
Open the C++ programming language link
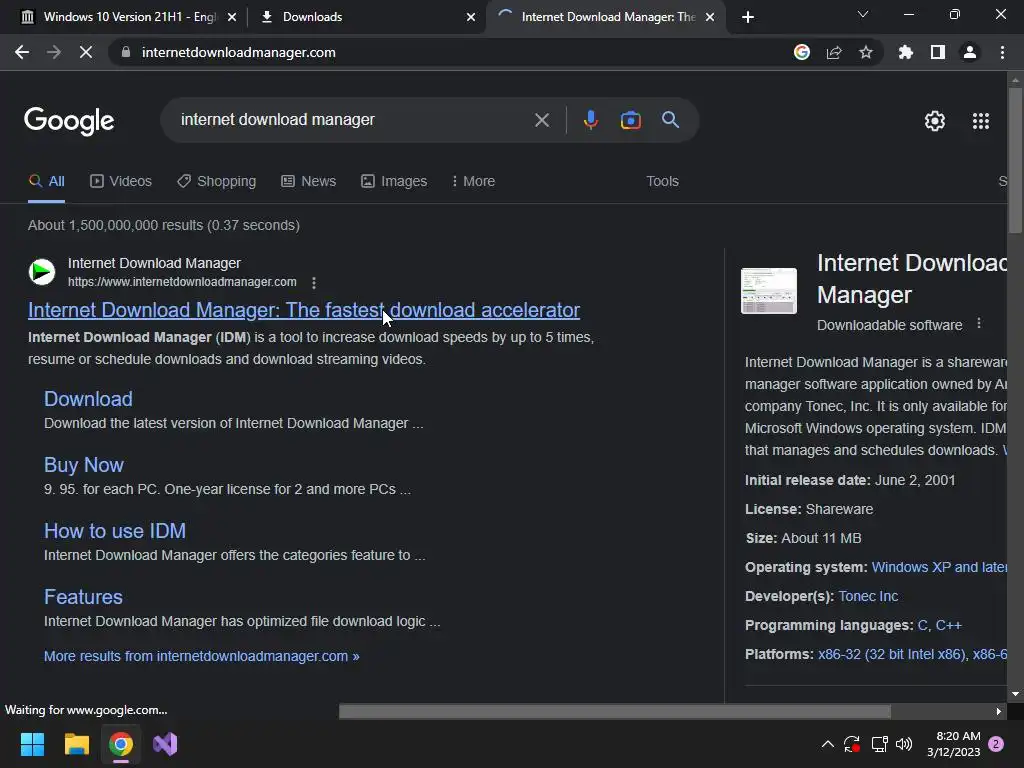[x=948, y=625]
